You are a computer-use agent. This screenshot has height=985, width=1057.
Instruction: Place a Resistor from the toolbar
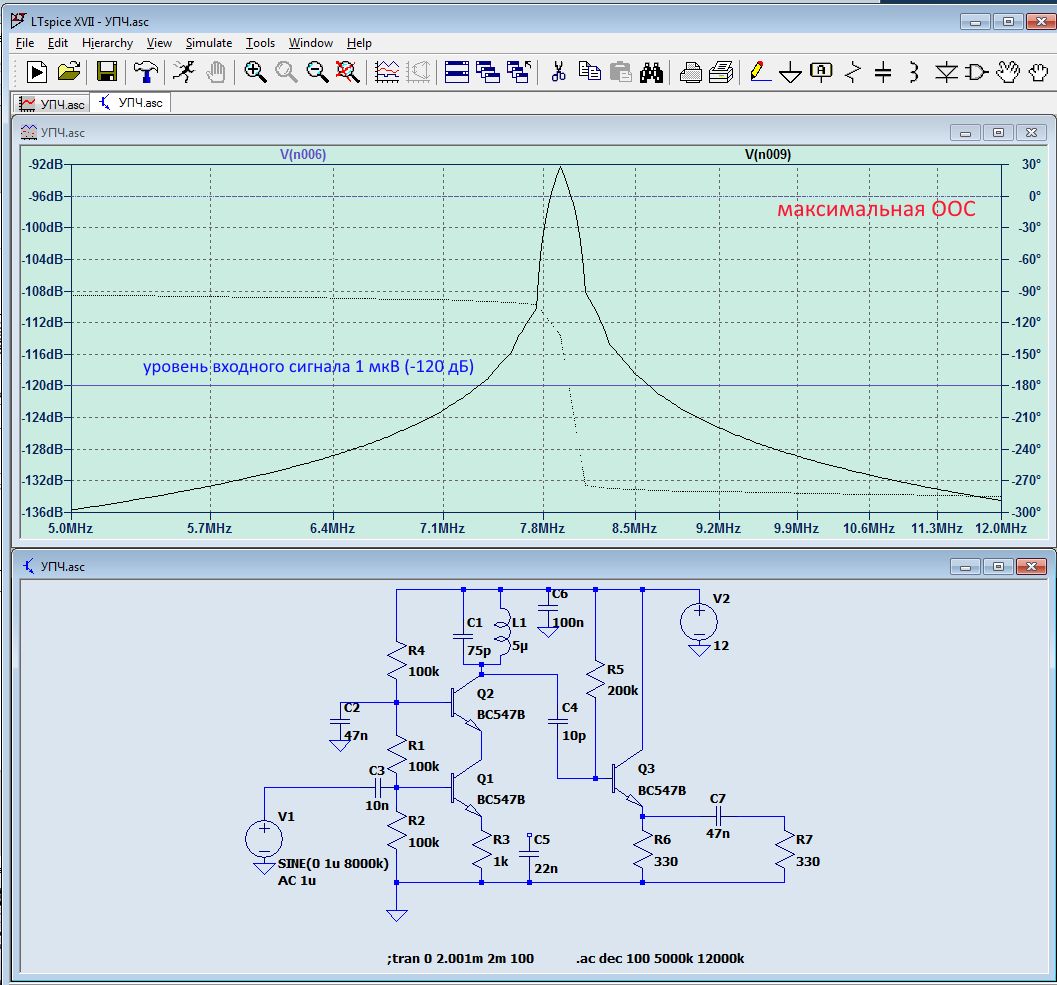(853, 71)
